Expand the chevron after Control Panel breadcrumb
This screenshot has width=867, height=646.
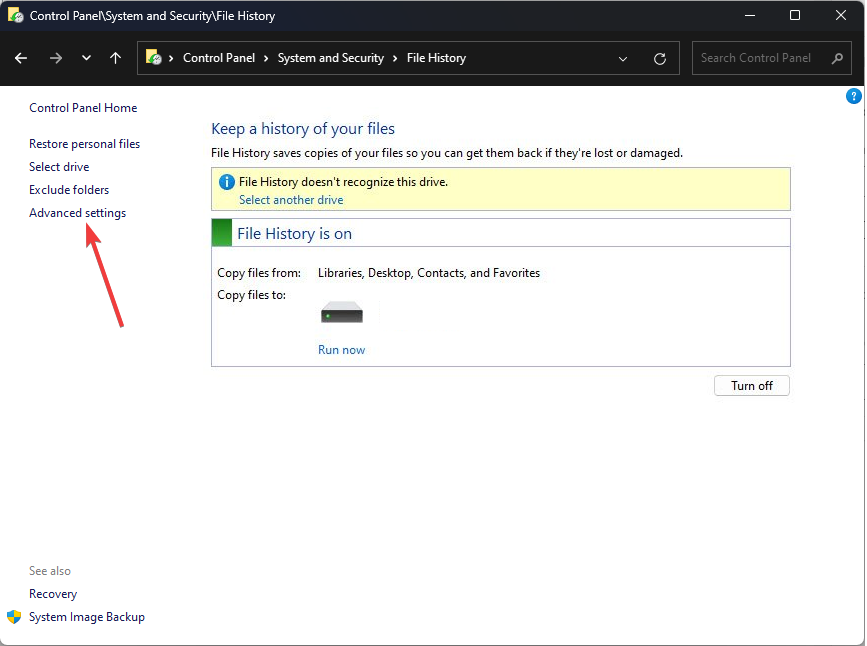(266, 58)
